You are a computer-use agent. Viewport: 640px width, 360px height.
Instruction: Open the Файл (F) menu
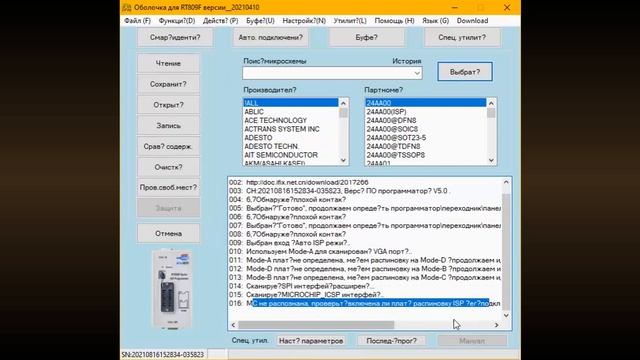click(138, 21)
